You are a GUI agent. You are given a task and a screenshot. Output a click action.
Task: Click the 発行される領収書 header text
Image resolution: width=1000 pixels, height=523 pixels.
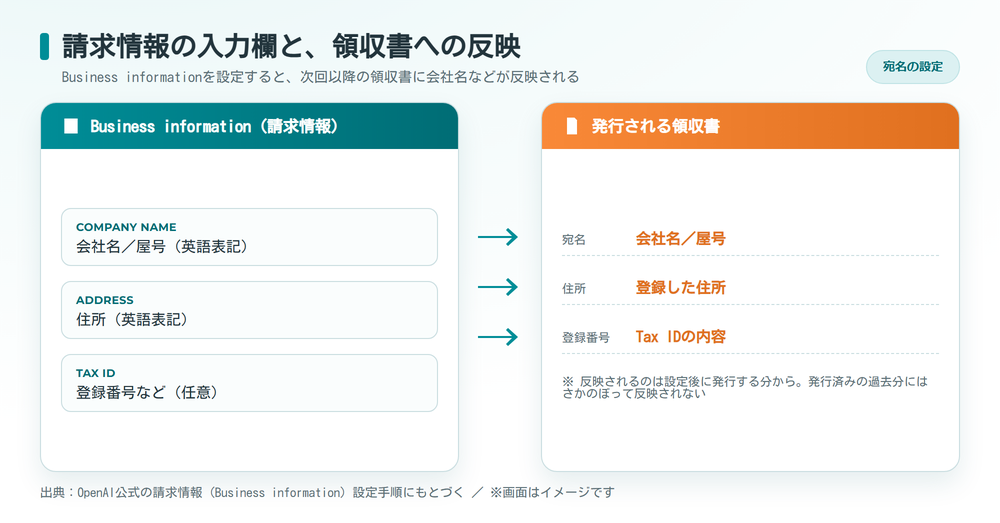pyautogui.click(x=656, y=126)
